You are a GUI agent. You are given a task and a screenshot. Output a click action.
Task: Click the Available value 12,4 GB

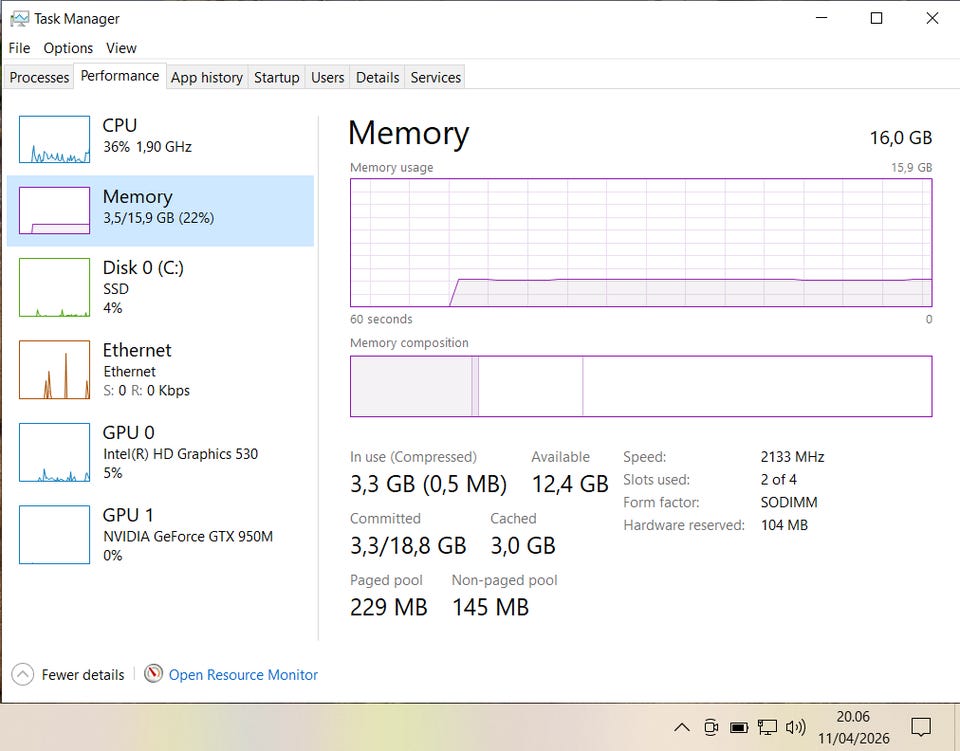(570, 484)
